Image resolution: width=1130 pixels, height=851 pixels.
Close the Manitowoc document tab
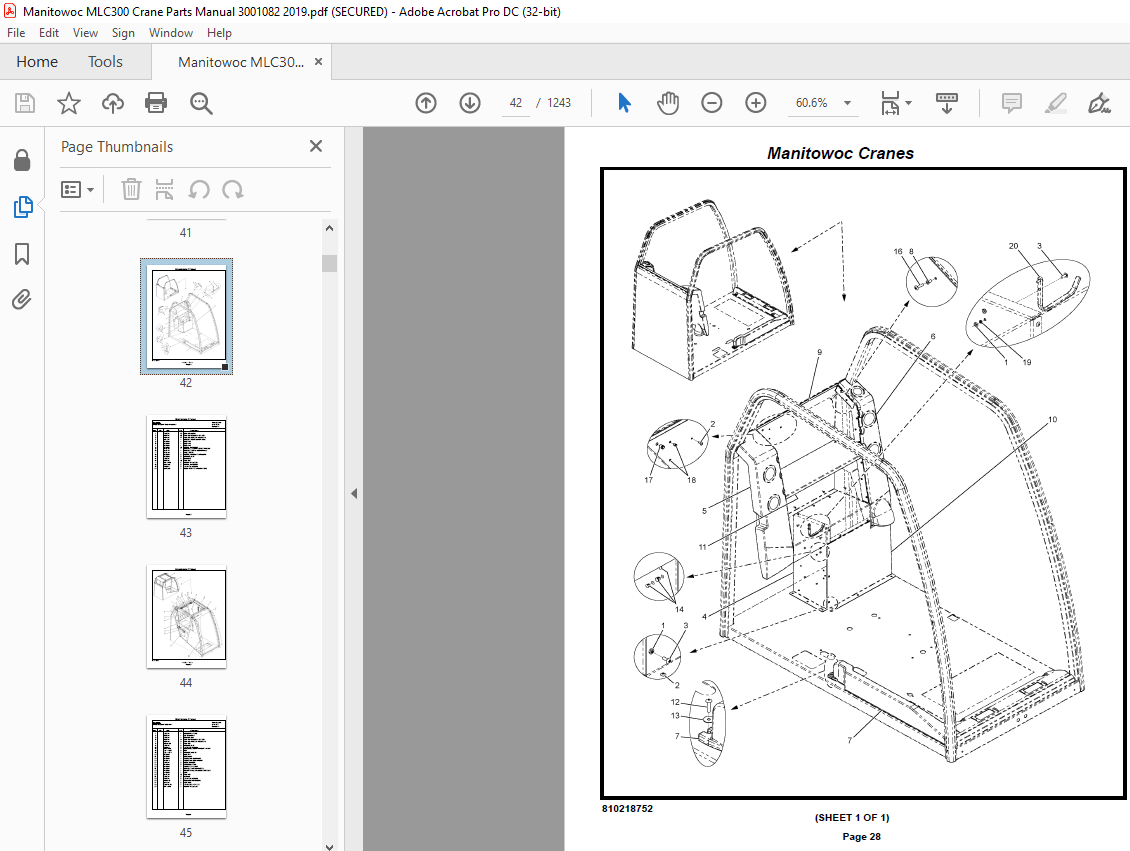coord(319,62)
